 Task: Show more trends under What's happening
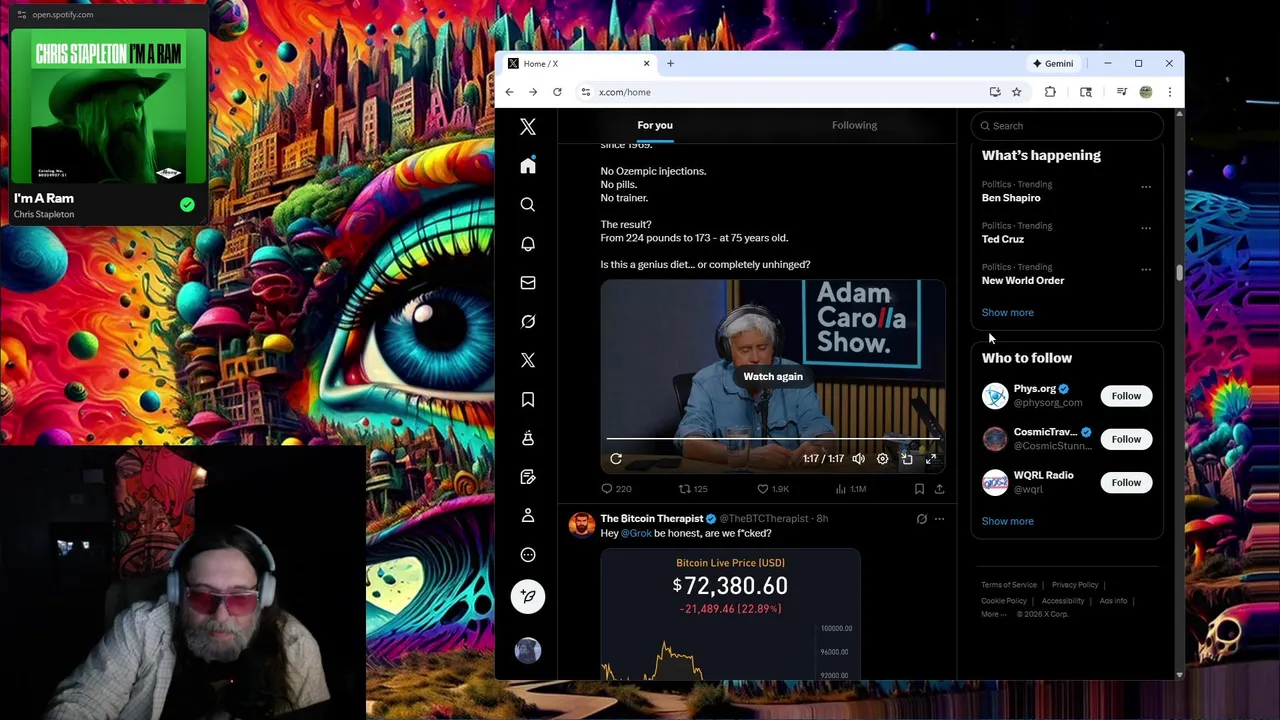(x=1007, y=312)
